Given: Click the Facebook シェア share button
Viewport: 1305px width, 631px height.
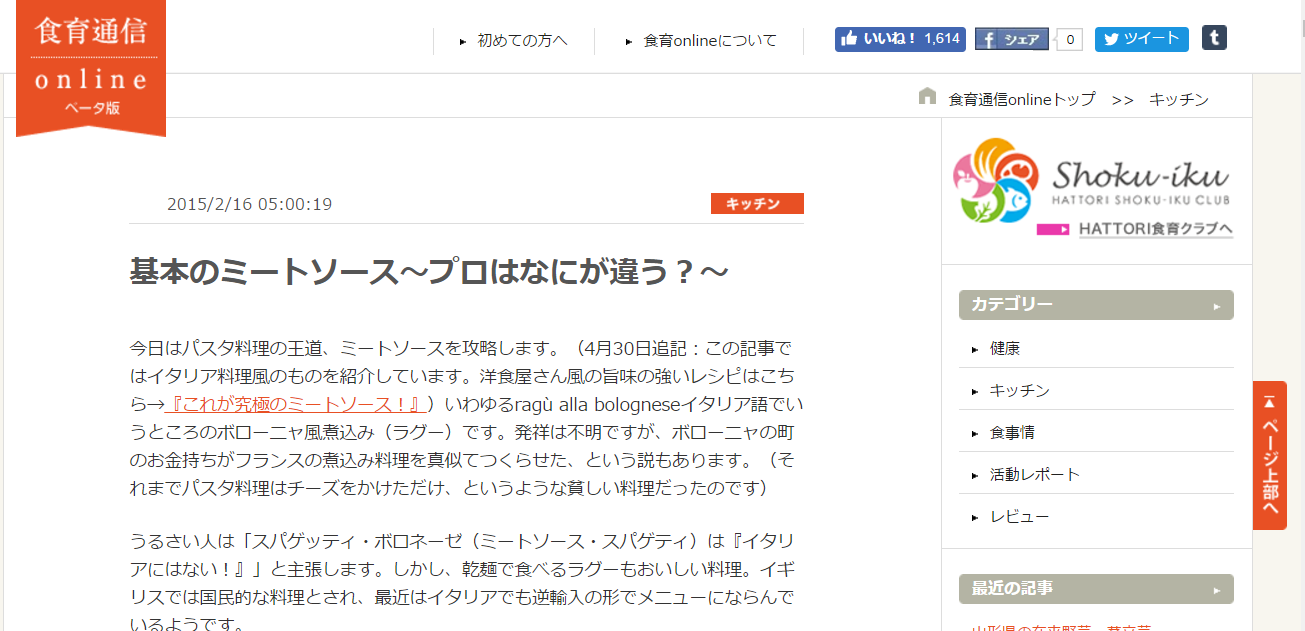Looking at the screenshot, I should pos(1011,40).
